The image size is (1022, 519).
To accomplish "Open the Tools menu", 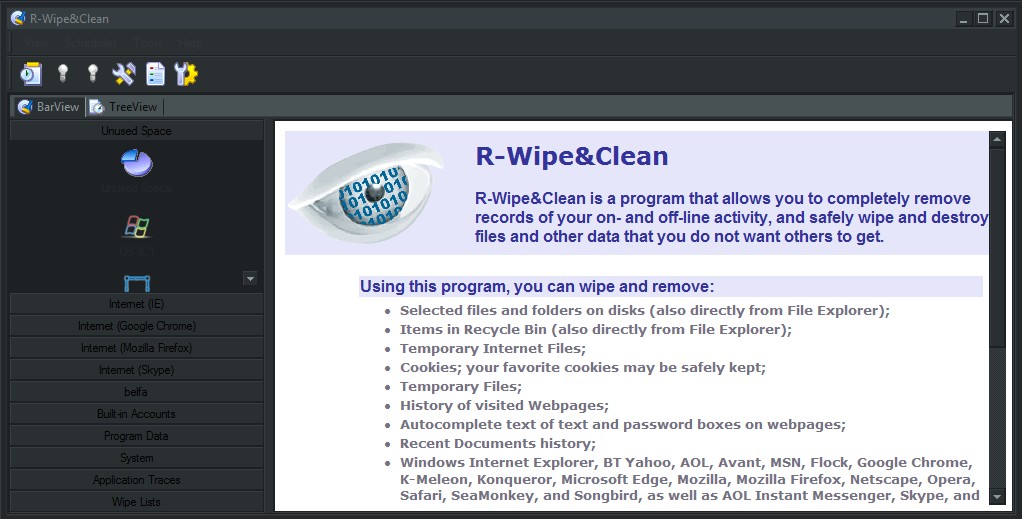I will point(147,43).
